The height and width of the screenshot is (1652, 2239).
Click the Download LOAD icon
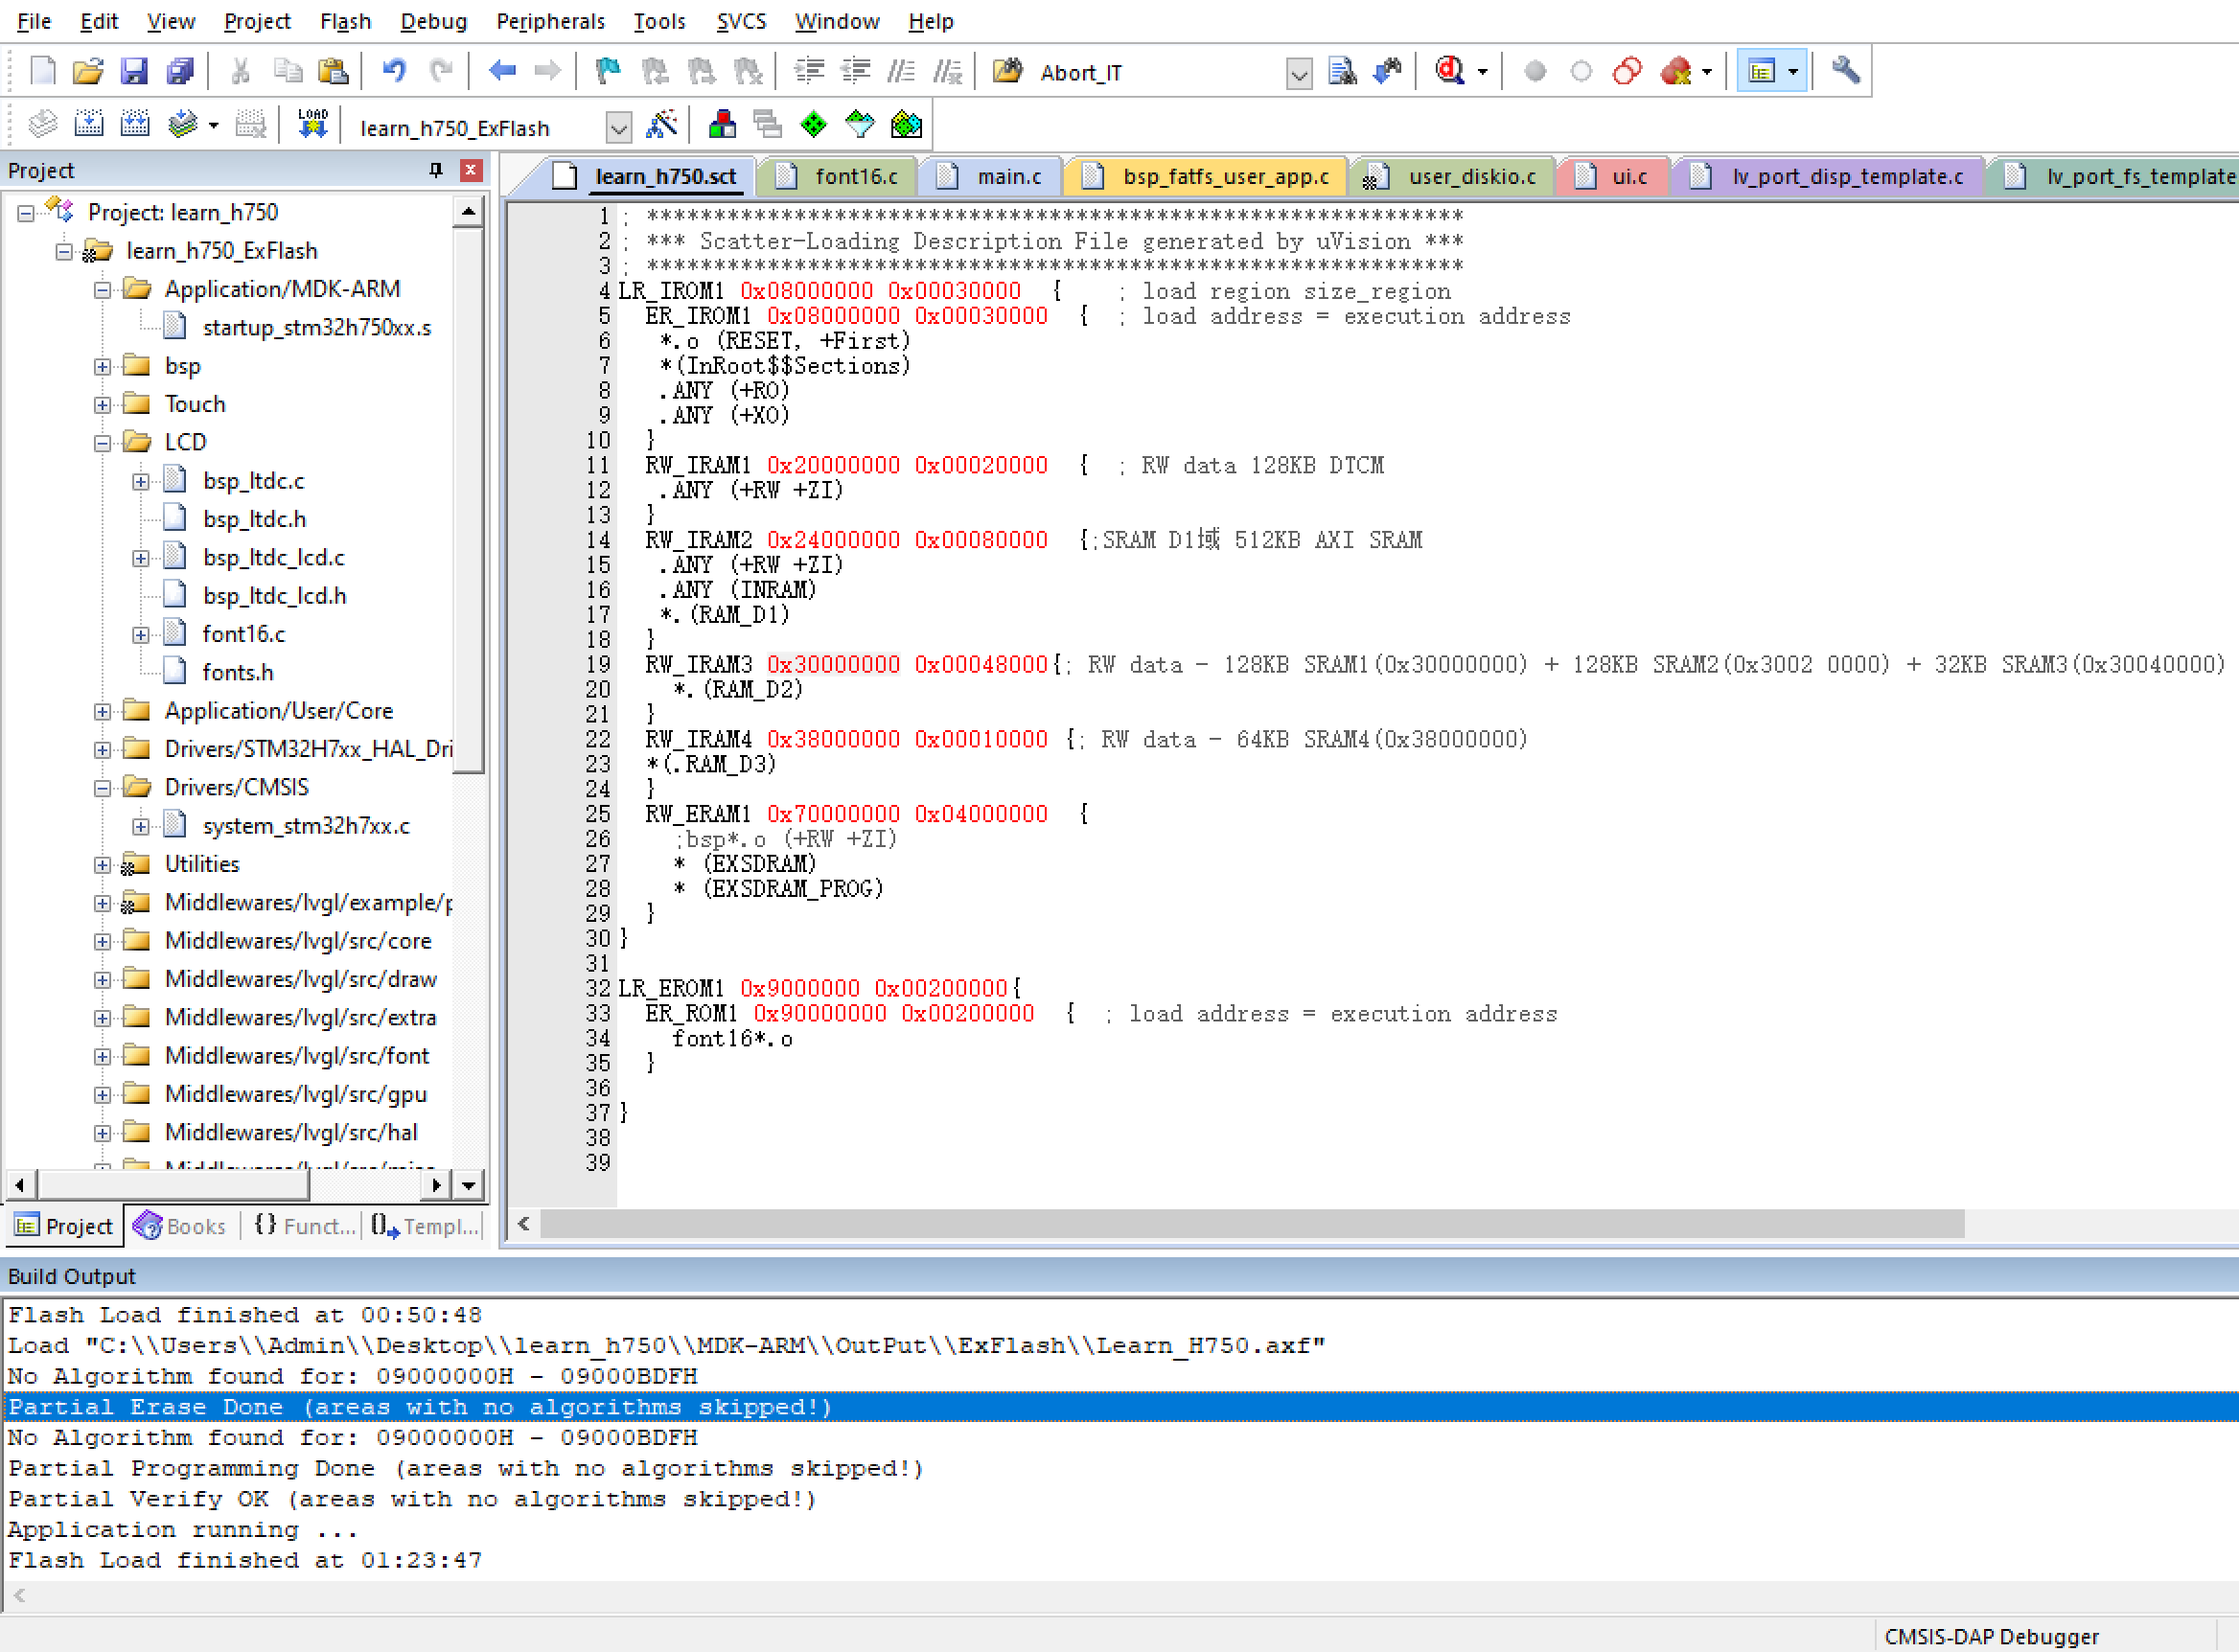313,124
